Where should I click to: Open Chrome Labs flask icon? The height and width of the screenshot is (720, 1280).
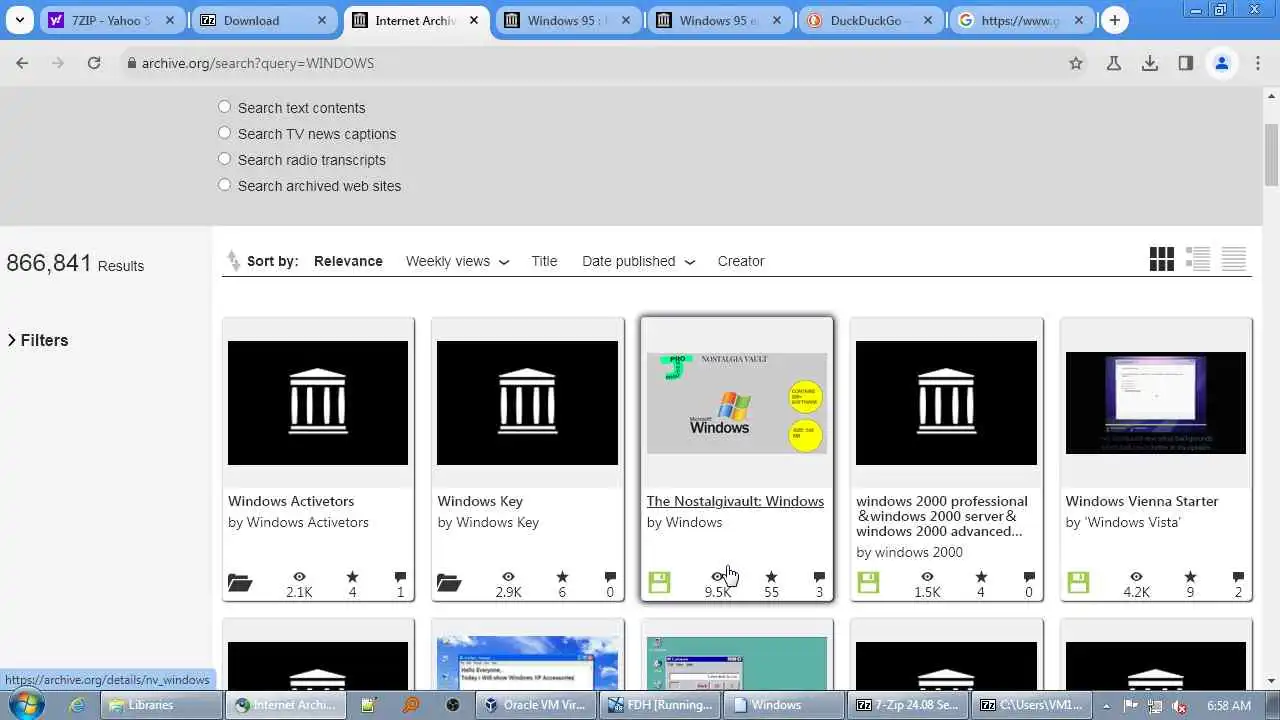click(x=1113, y=63)
